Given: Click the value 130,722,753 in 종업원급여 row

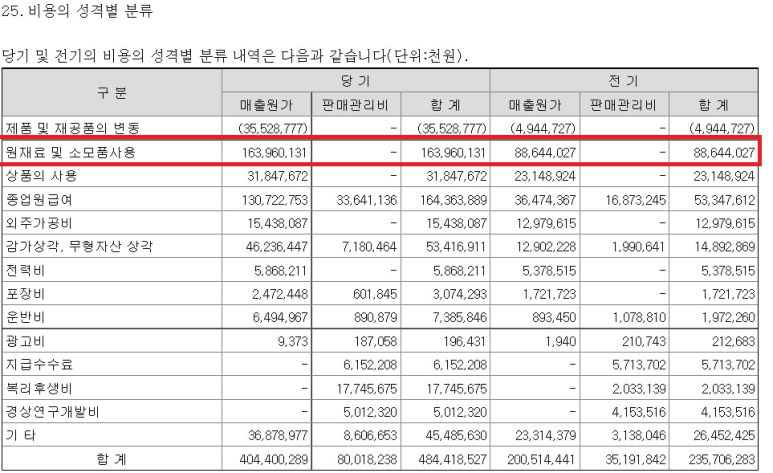Looking at the screenshot, I should pos(275,200).
